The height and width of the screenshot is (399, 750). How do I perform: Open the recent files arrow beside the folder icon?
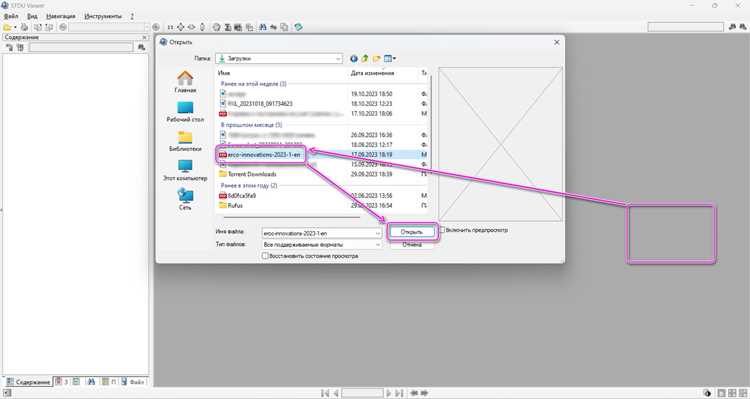pos(15,27)
